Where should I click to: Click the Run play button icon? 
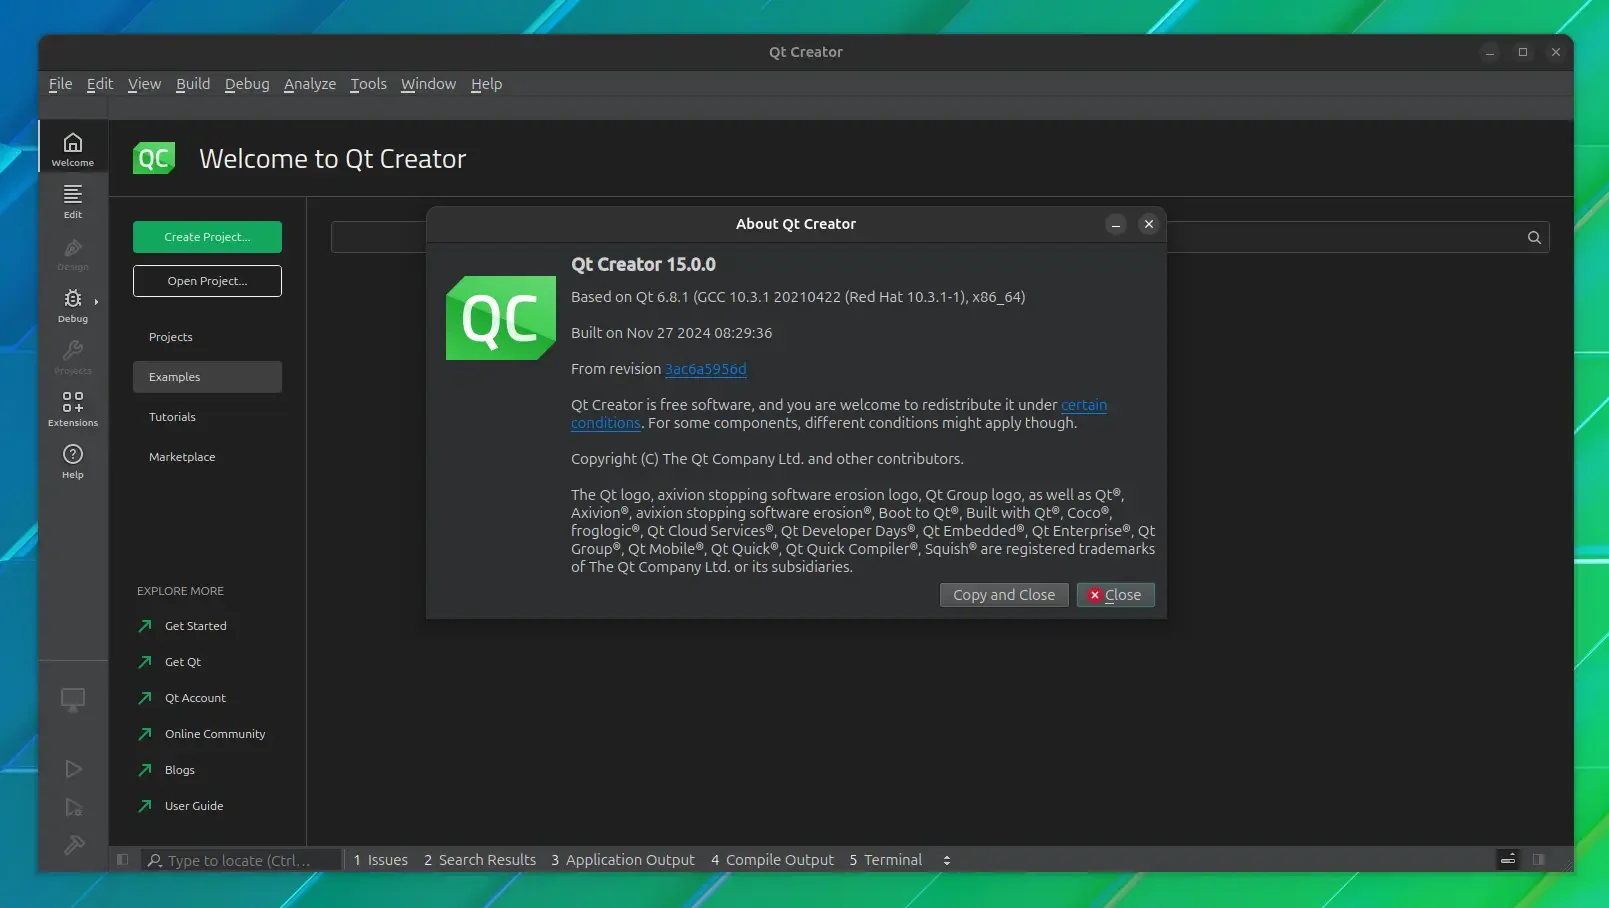point(73,769)
